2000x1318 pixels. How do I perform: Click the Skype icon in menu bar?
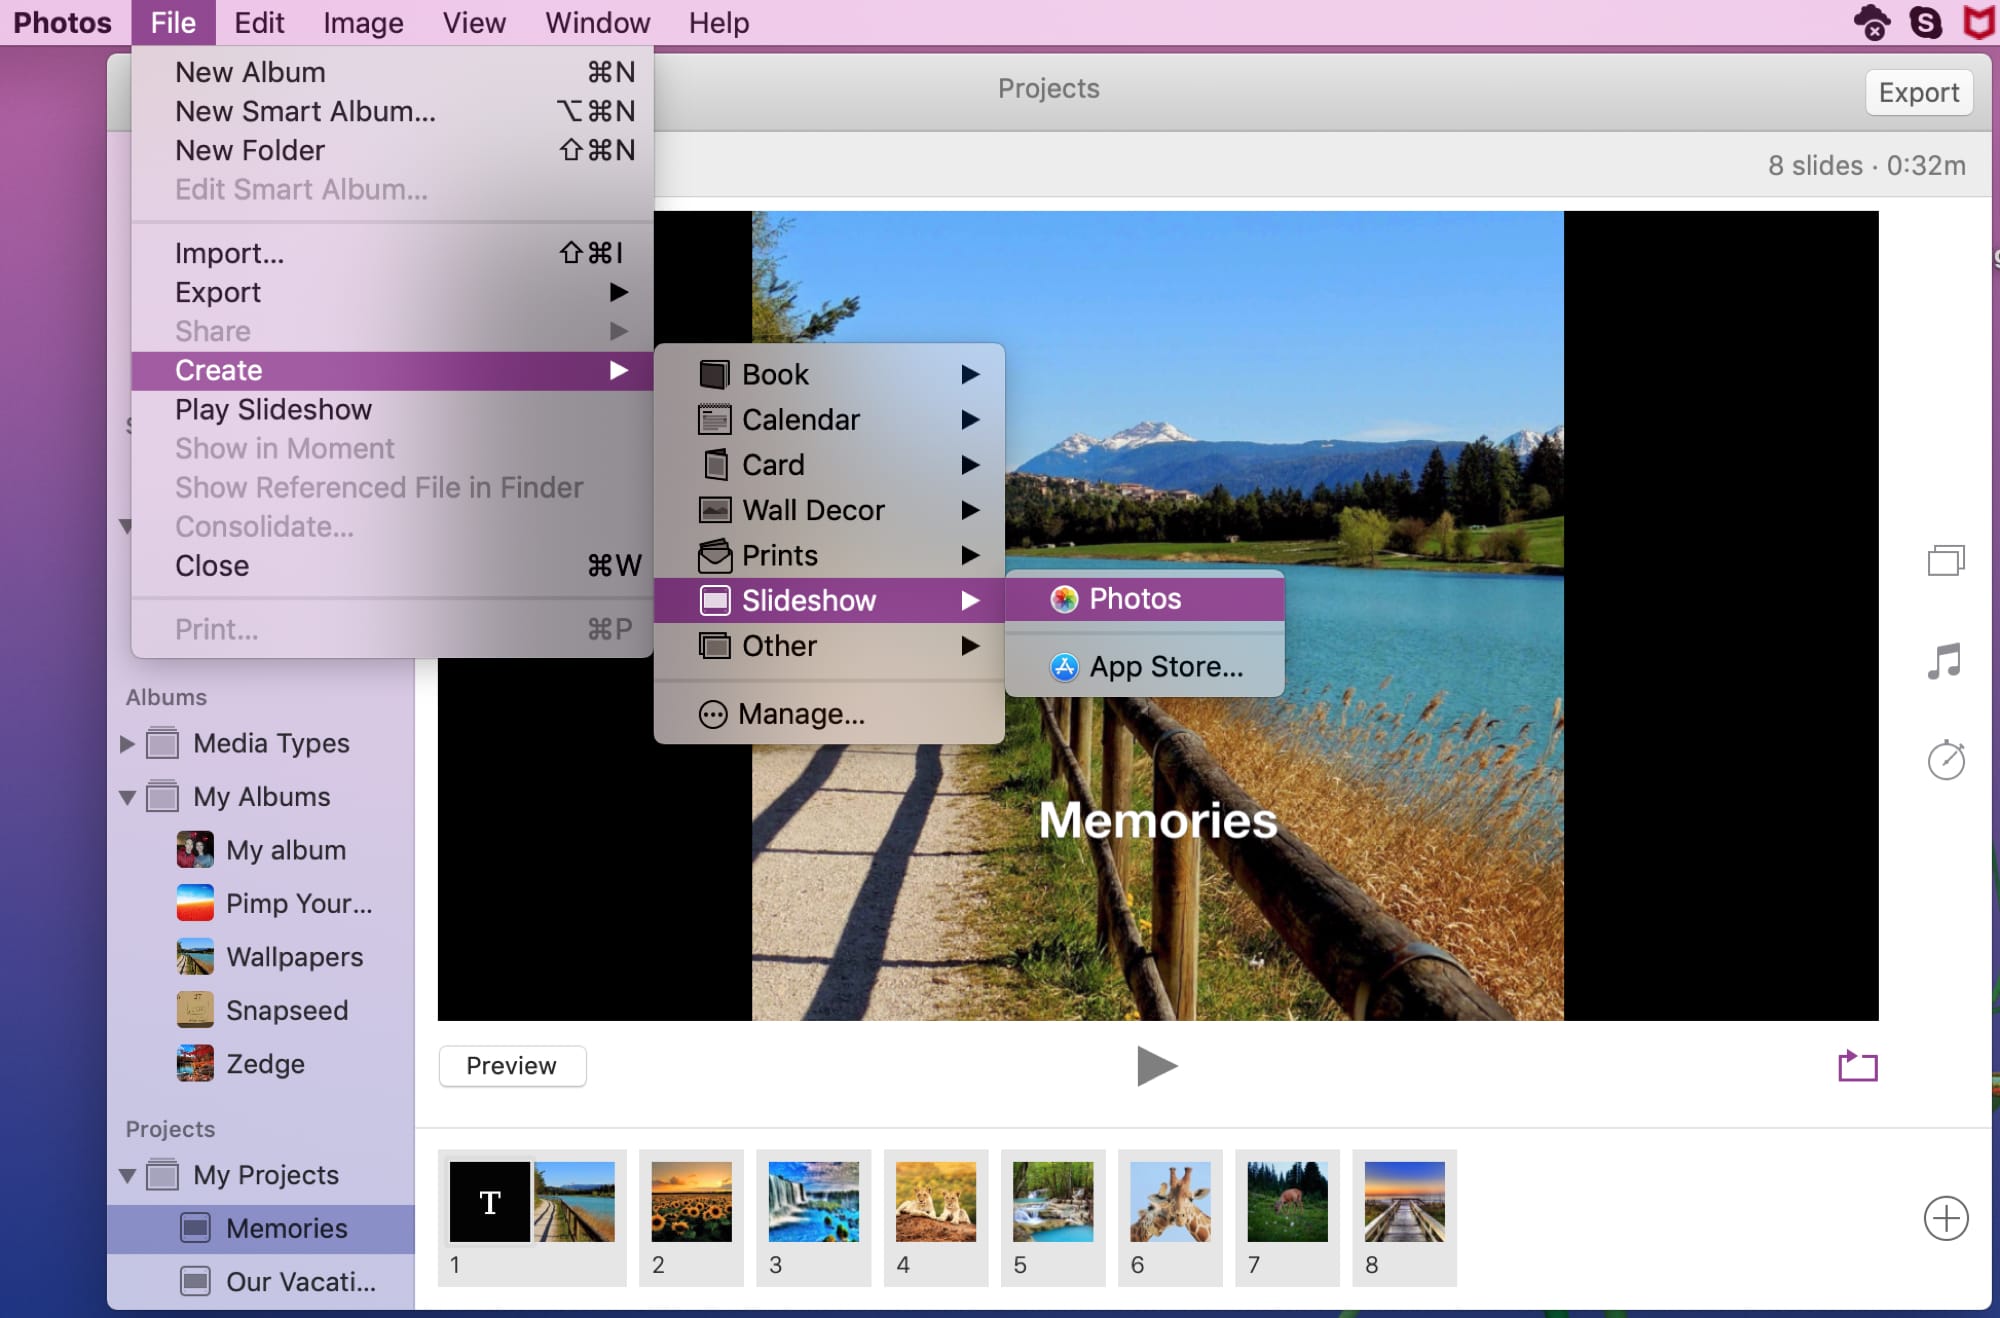[1925, 22]
